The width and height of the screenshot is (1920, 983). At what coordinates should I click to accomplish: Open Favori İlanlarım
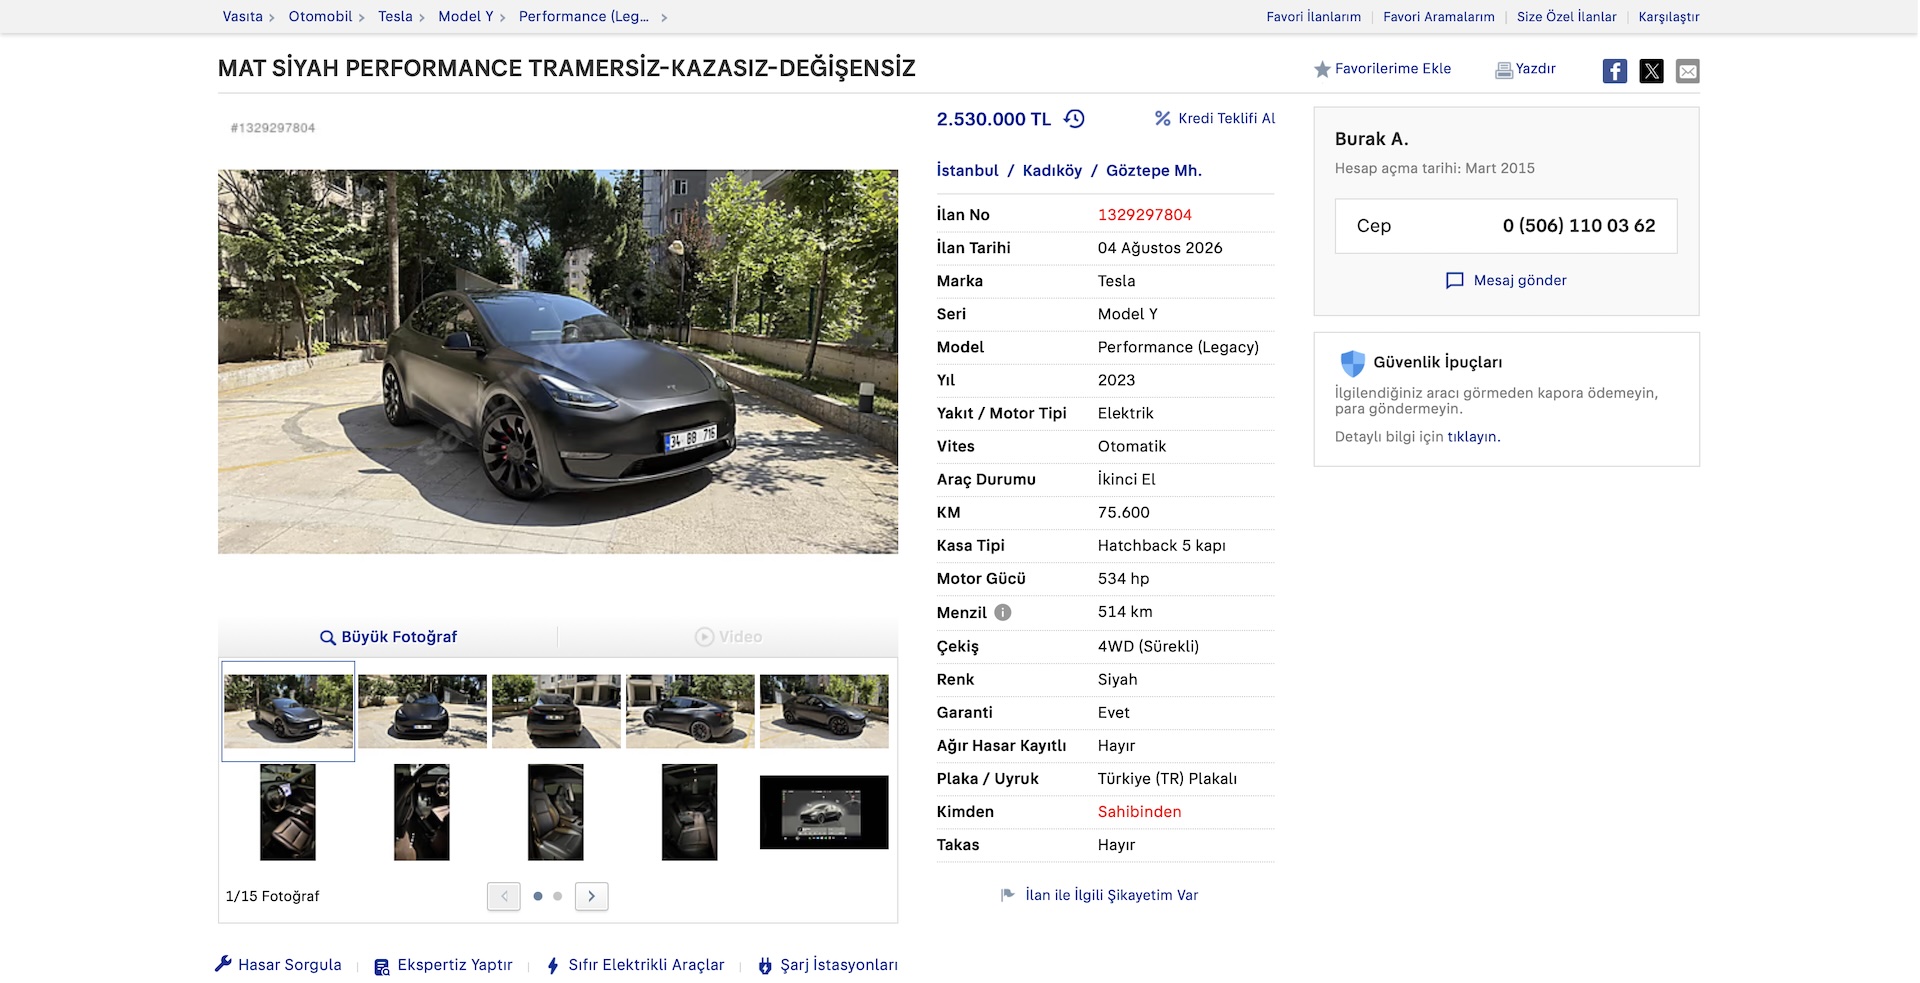click(1313, 17)
